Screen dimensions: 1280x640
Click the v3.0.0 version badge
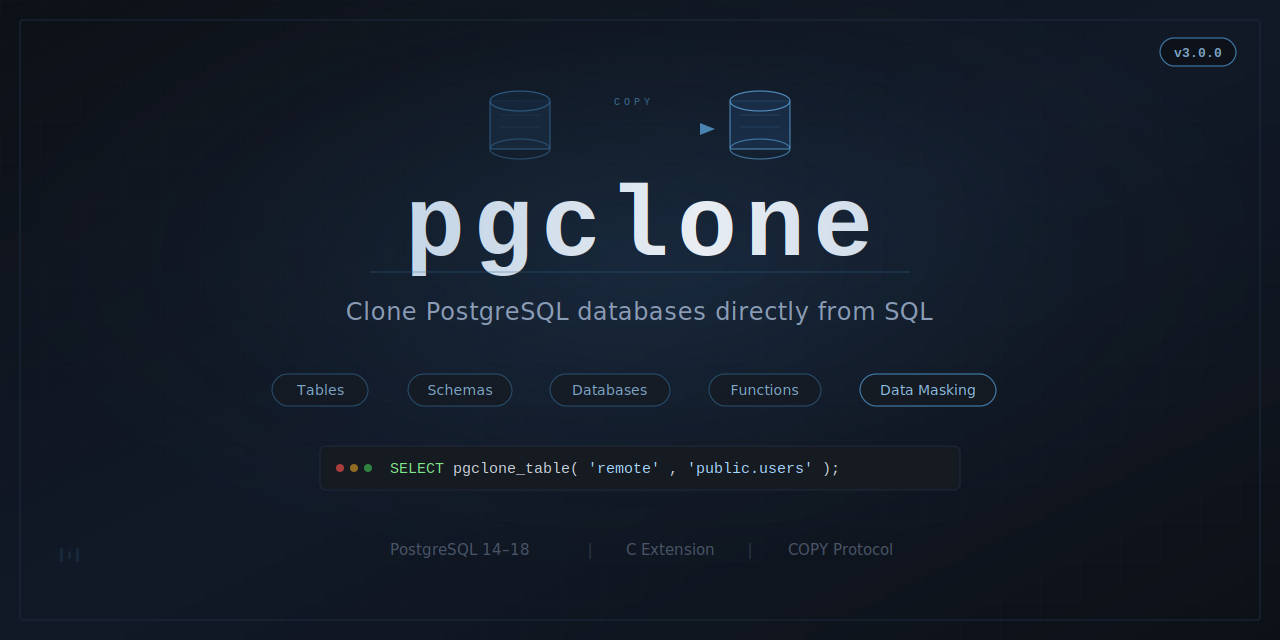(x=1198, y=52)
